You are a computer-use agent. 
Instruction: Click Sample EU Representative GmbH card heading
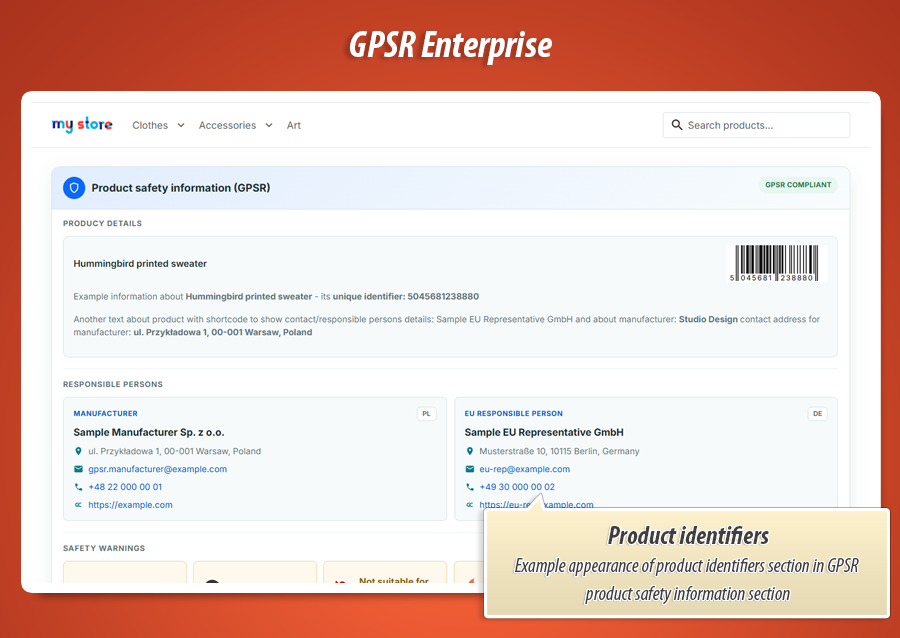point(544,432)
